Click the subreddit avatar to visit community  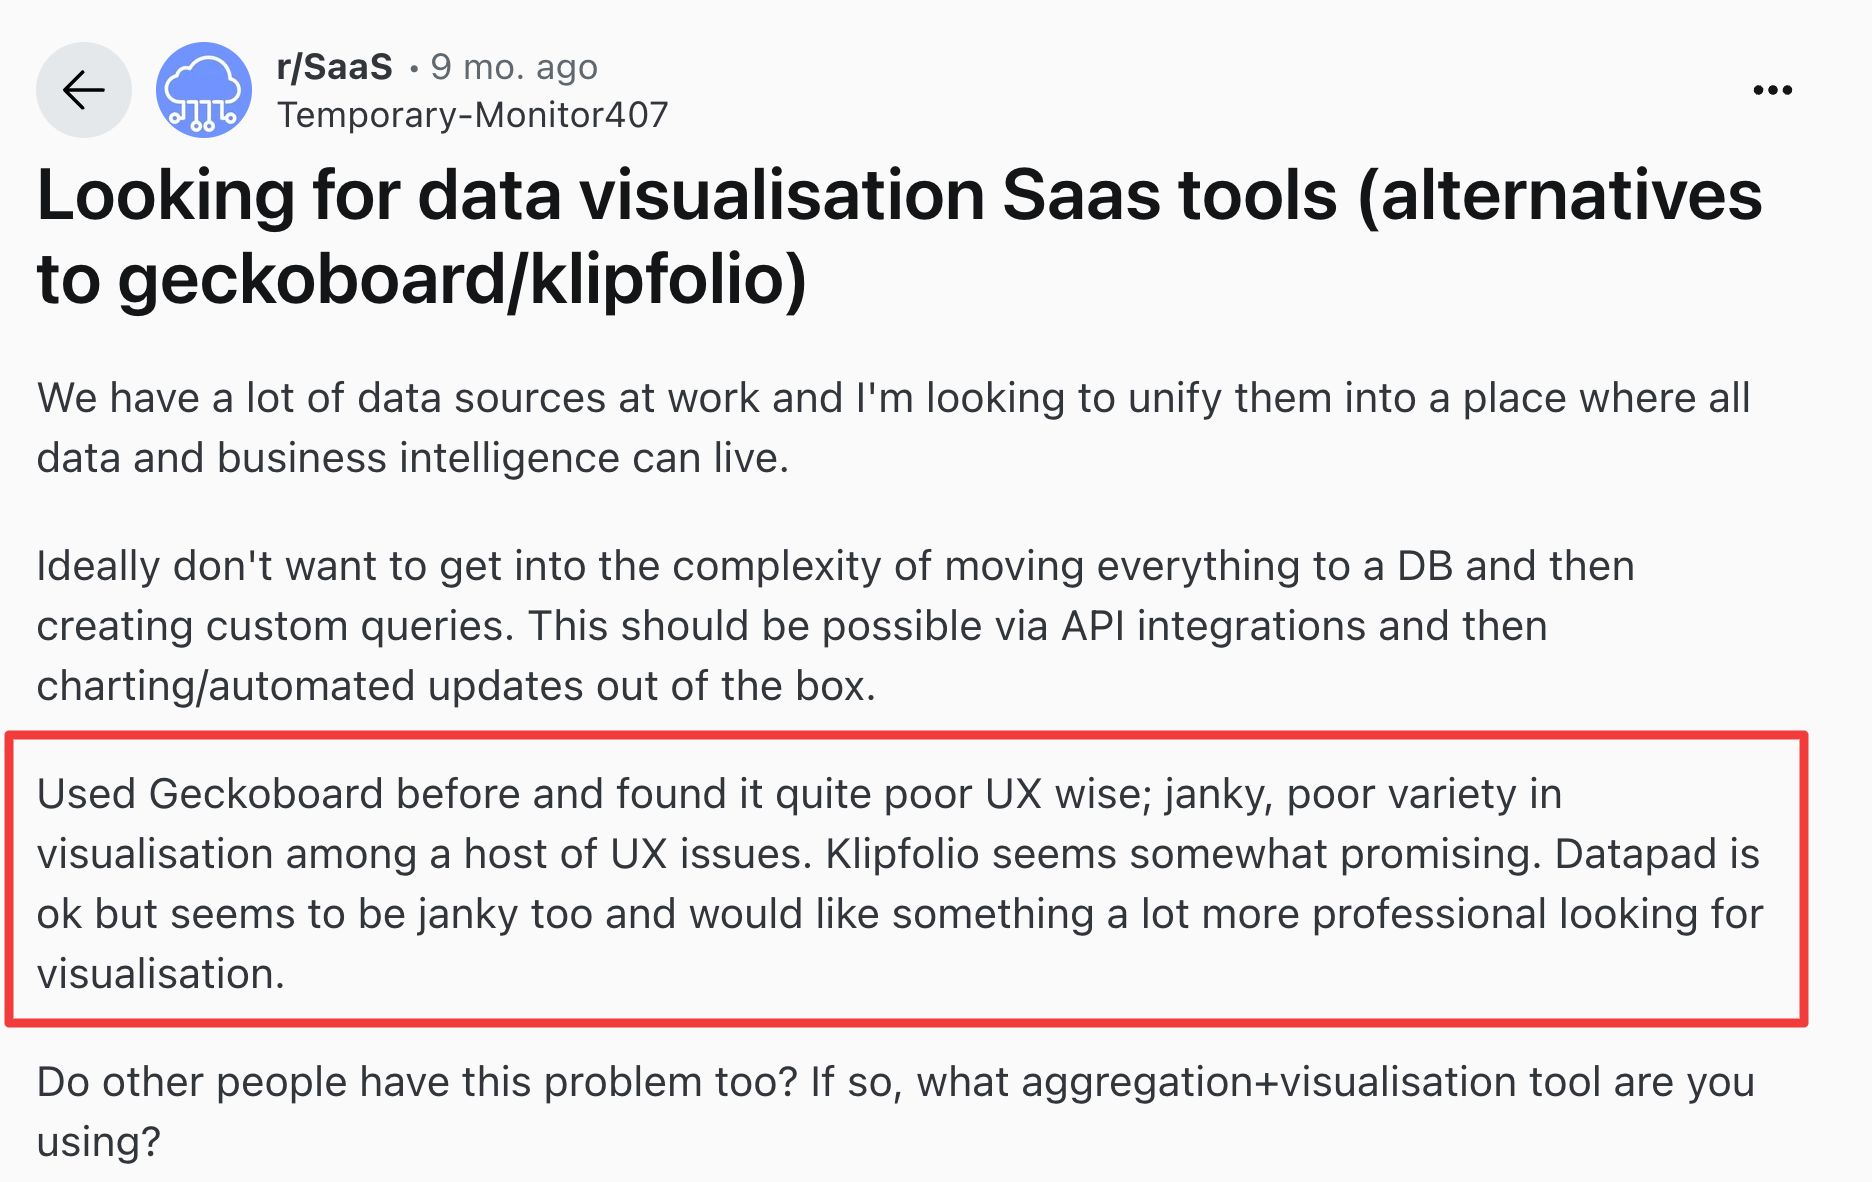click(203, 92)
